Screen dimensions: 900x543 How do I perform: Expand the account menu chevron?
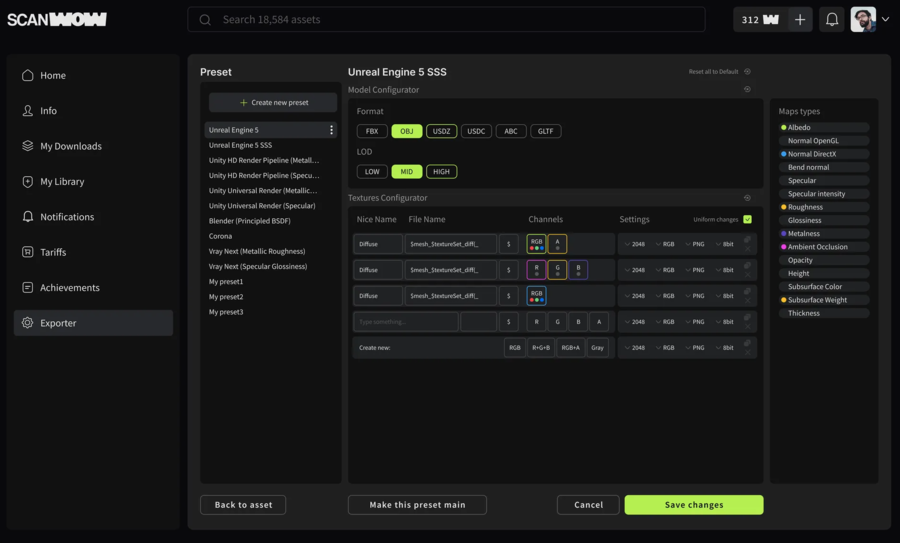886,20
